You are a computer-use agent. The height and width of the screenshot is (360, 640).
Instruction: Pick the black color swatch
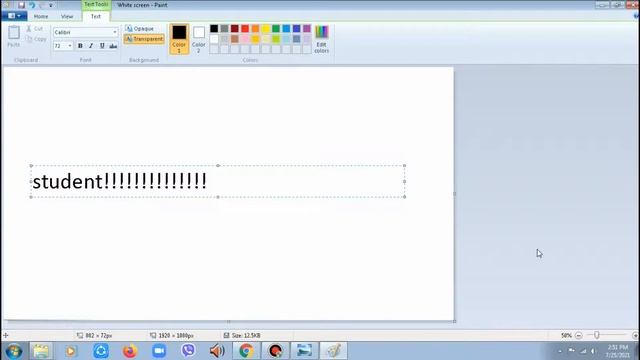click(214, 29)
